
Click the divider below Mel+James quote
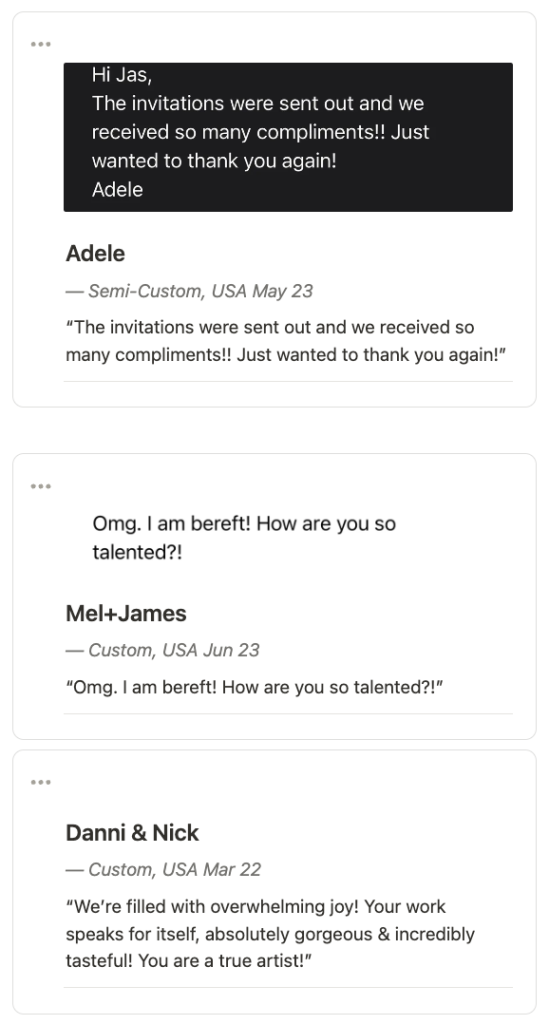coord(288,714)
